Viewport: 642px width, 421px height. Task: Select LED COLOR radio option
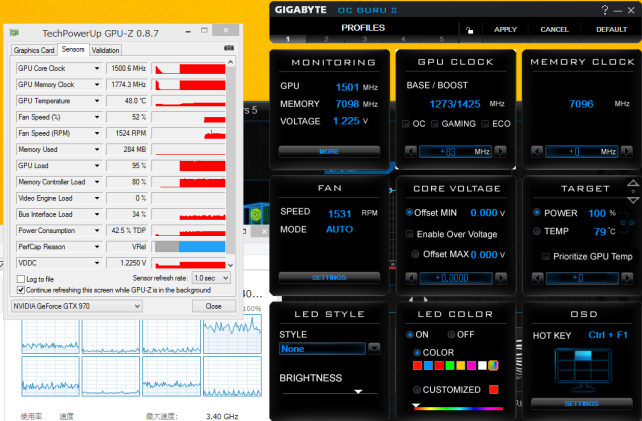(417, 352)
